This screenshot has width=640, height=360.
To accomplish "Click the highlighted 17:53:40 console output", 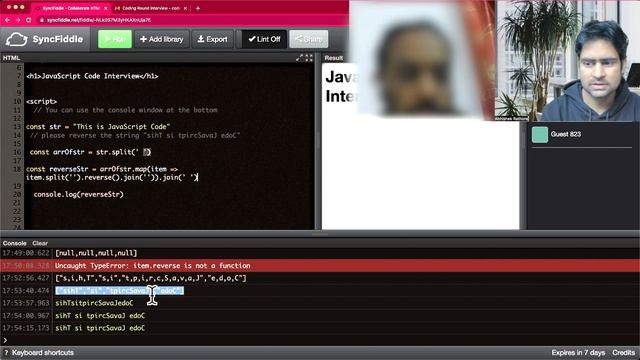I will (120, 291).
